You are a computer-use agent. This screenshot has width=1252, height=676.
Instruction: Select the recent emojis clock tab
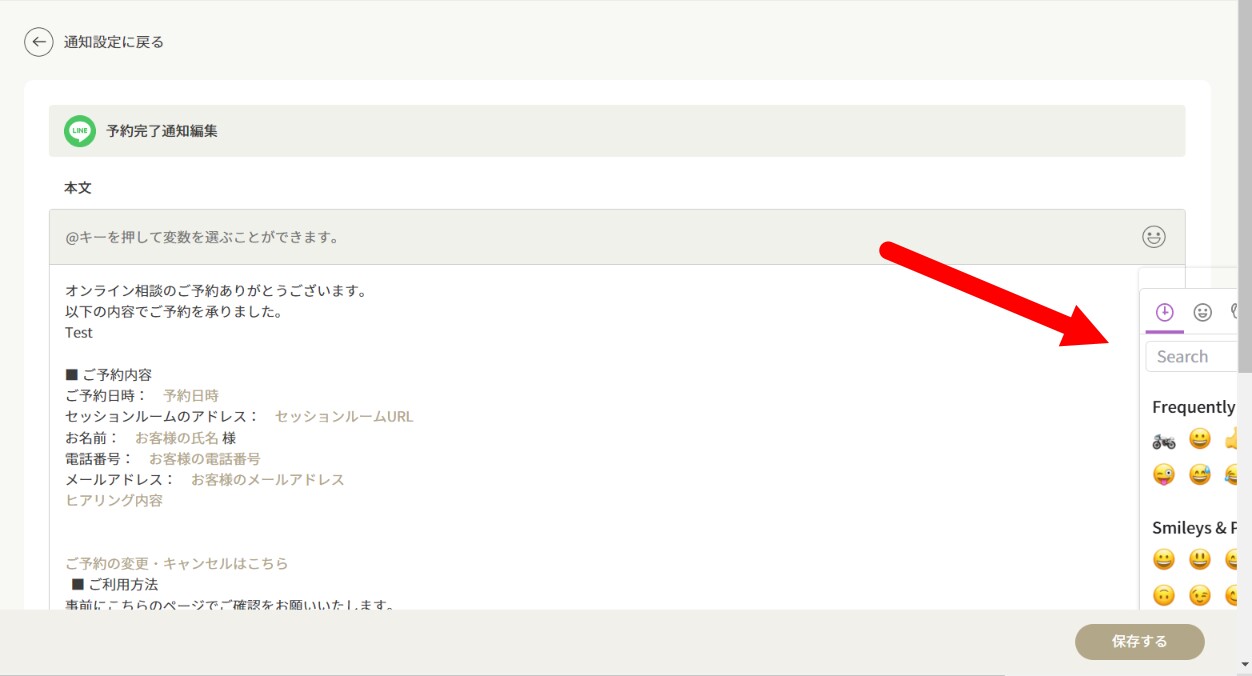click(1164, 312)
